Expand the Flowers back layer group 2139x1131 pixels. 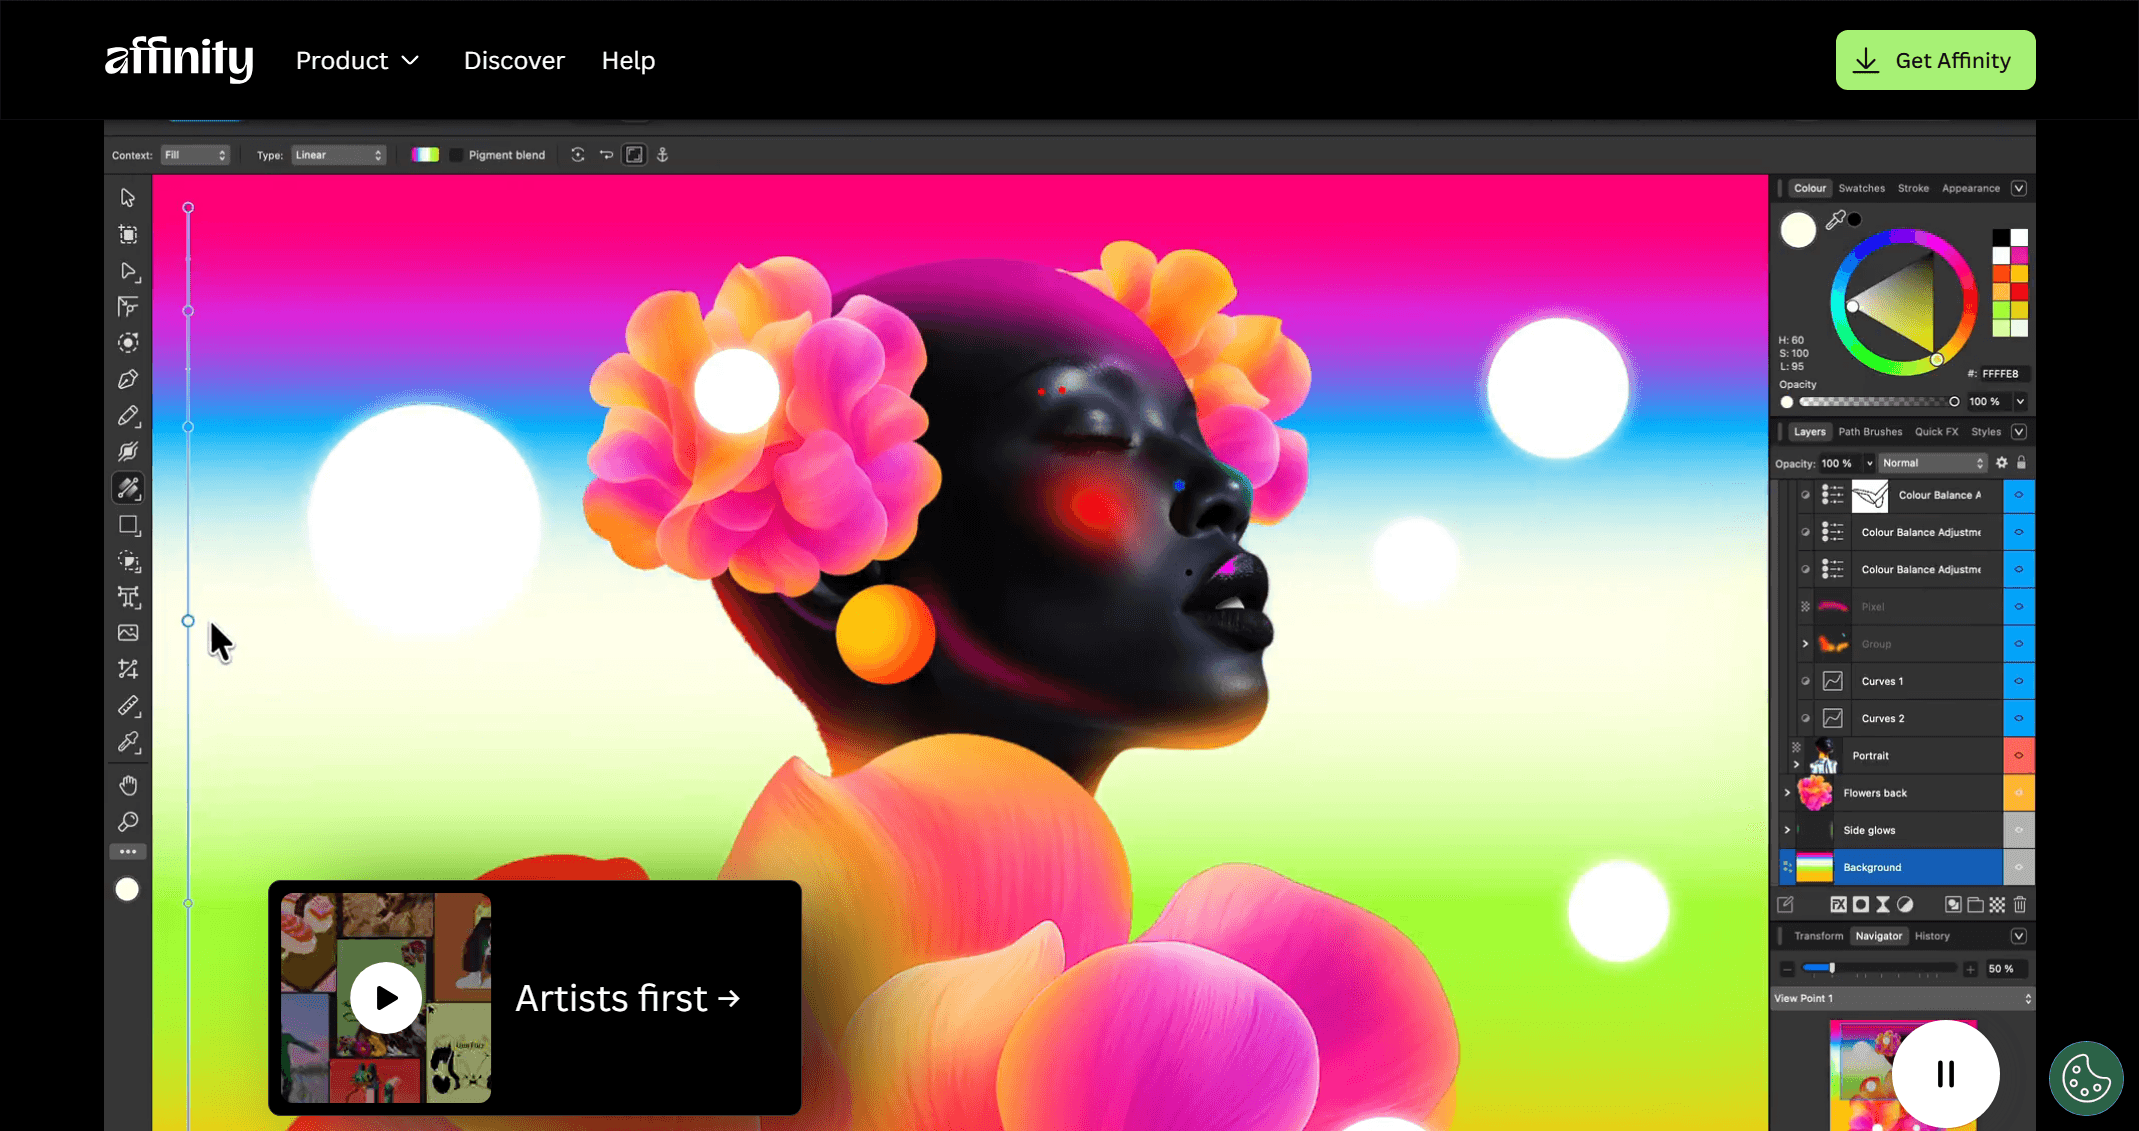(1787, 793)
